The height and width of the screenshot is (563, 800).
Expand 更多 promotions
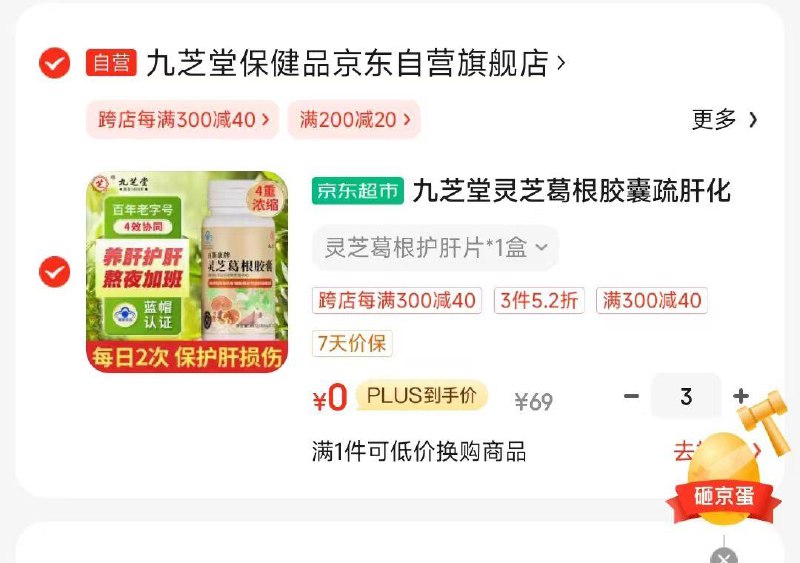point(724,120)
